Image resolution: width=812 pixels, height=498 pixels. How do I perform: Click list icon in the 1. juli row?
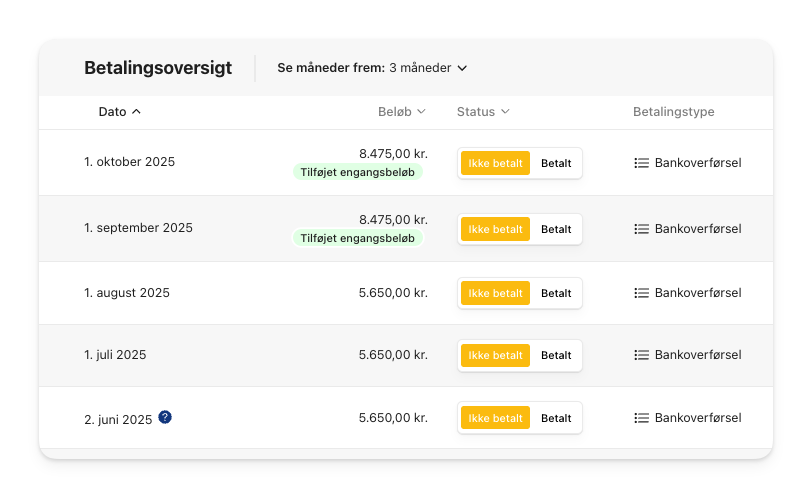(x=642, y=355)
